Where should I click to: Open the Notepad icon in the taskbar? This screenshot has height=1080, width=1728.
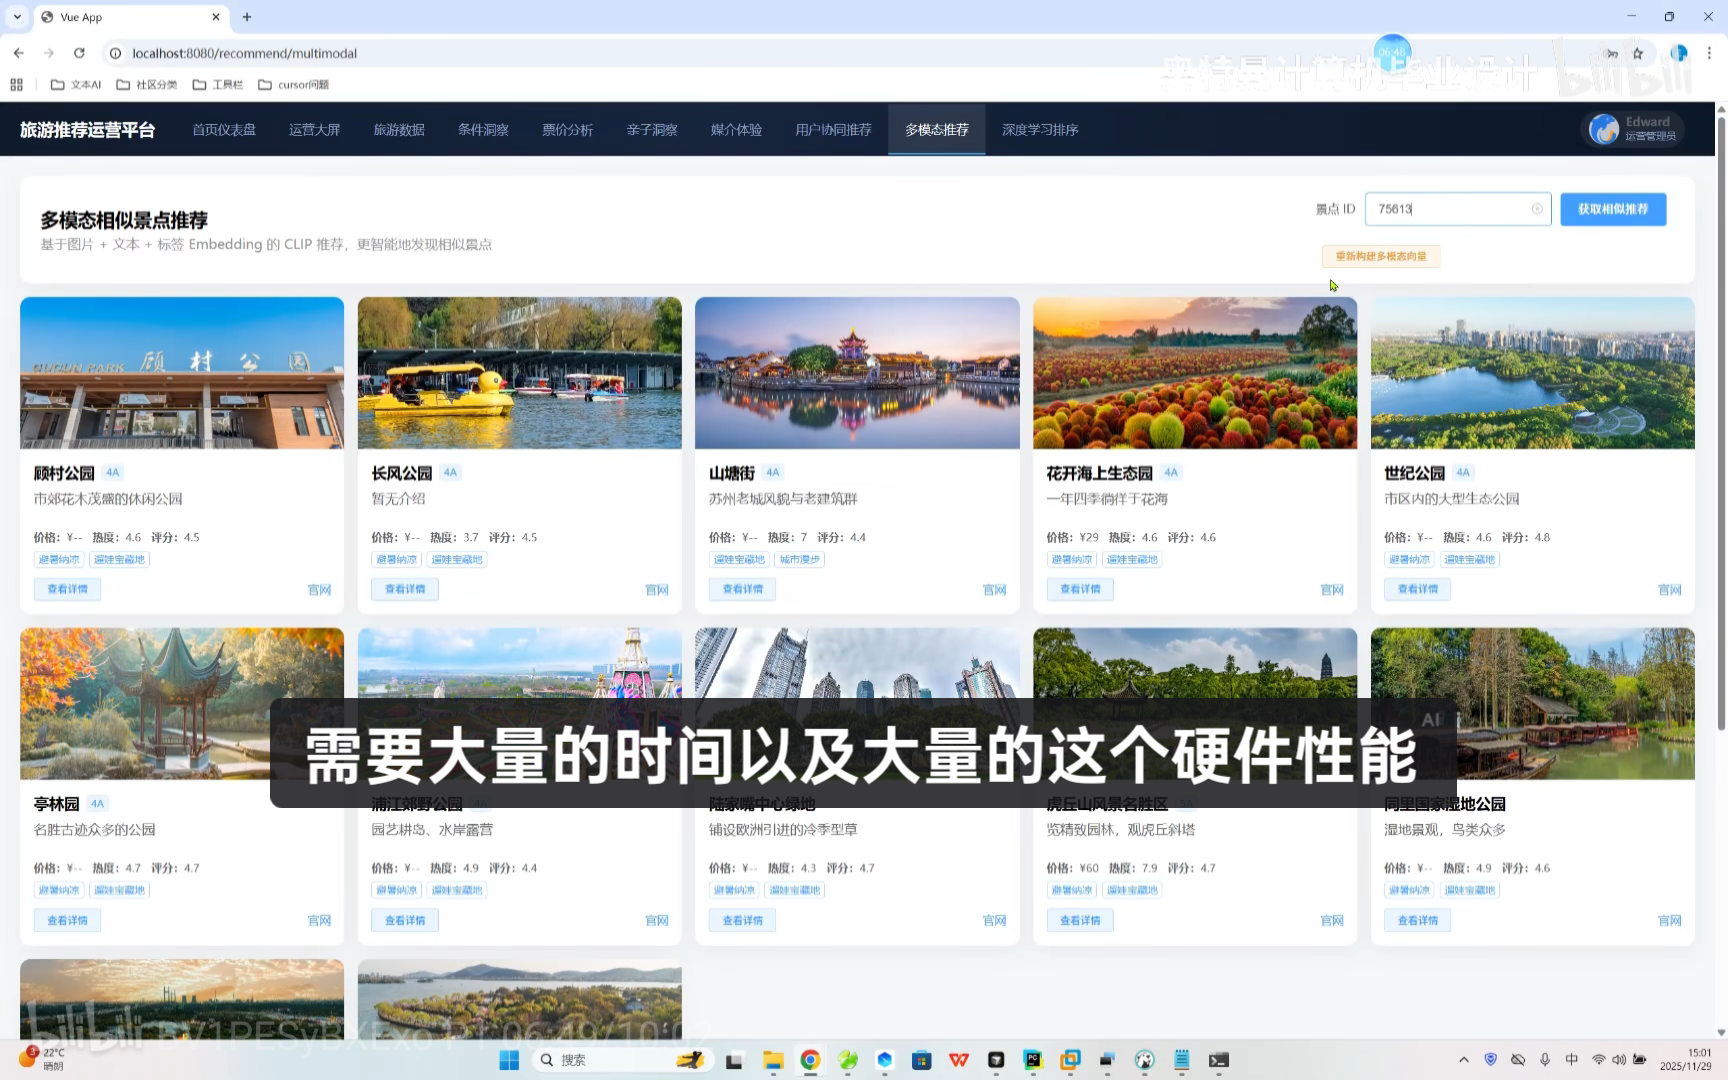(1181, 1060)
